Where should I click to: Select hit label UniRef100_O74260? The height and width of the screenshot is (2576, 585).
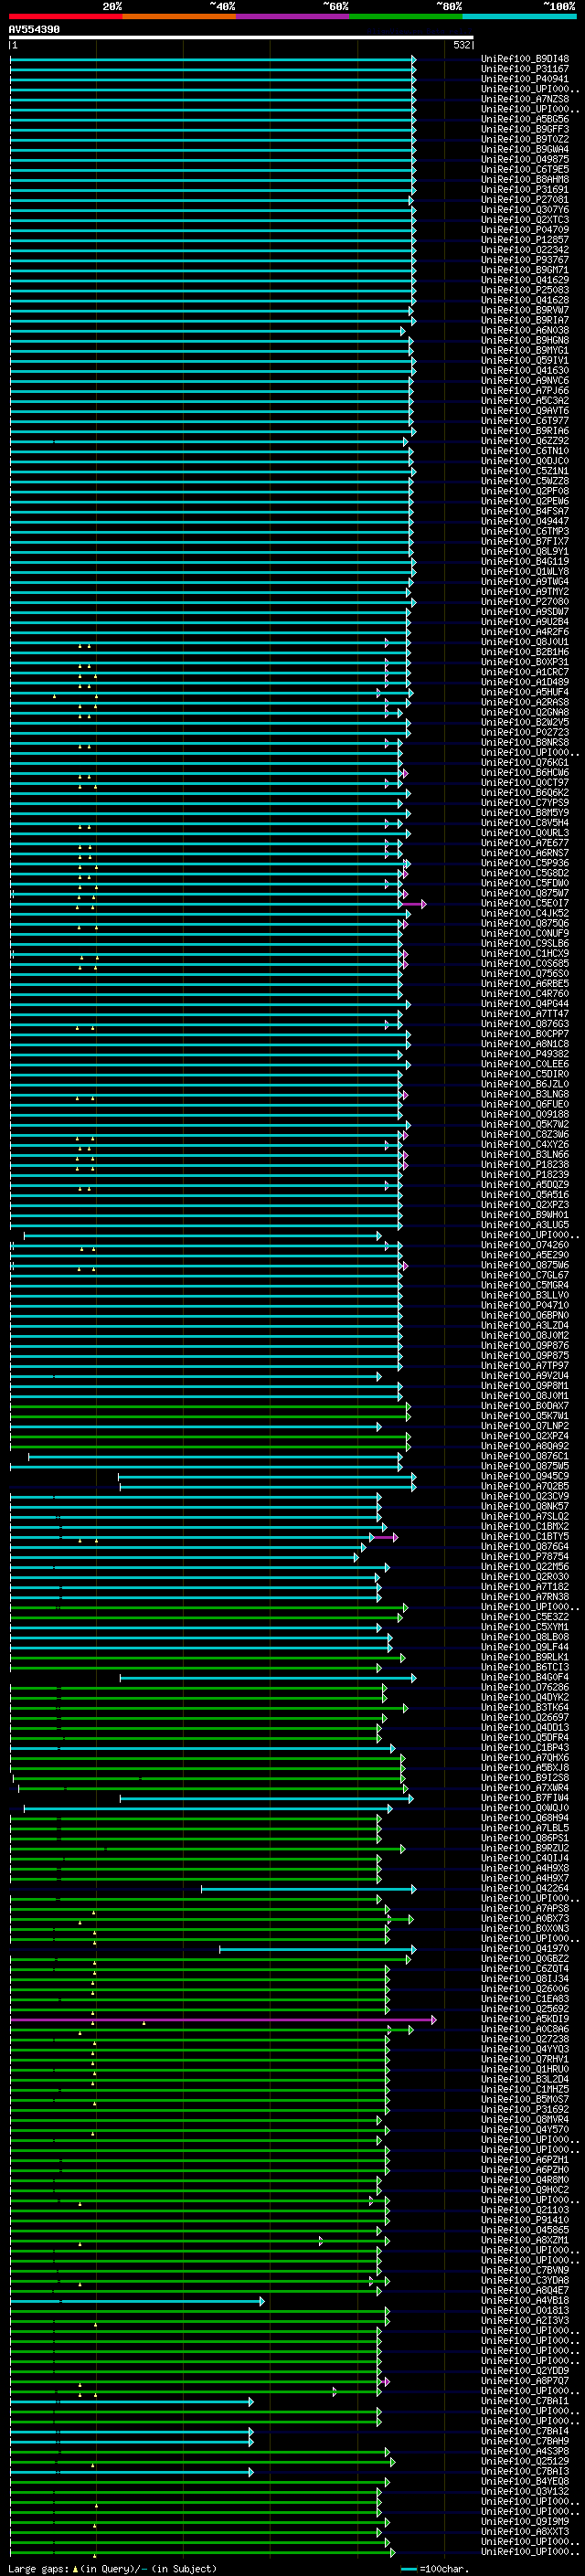point(525,1245)
